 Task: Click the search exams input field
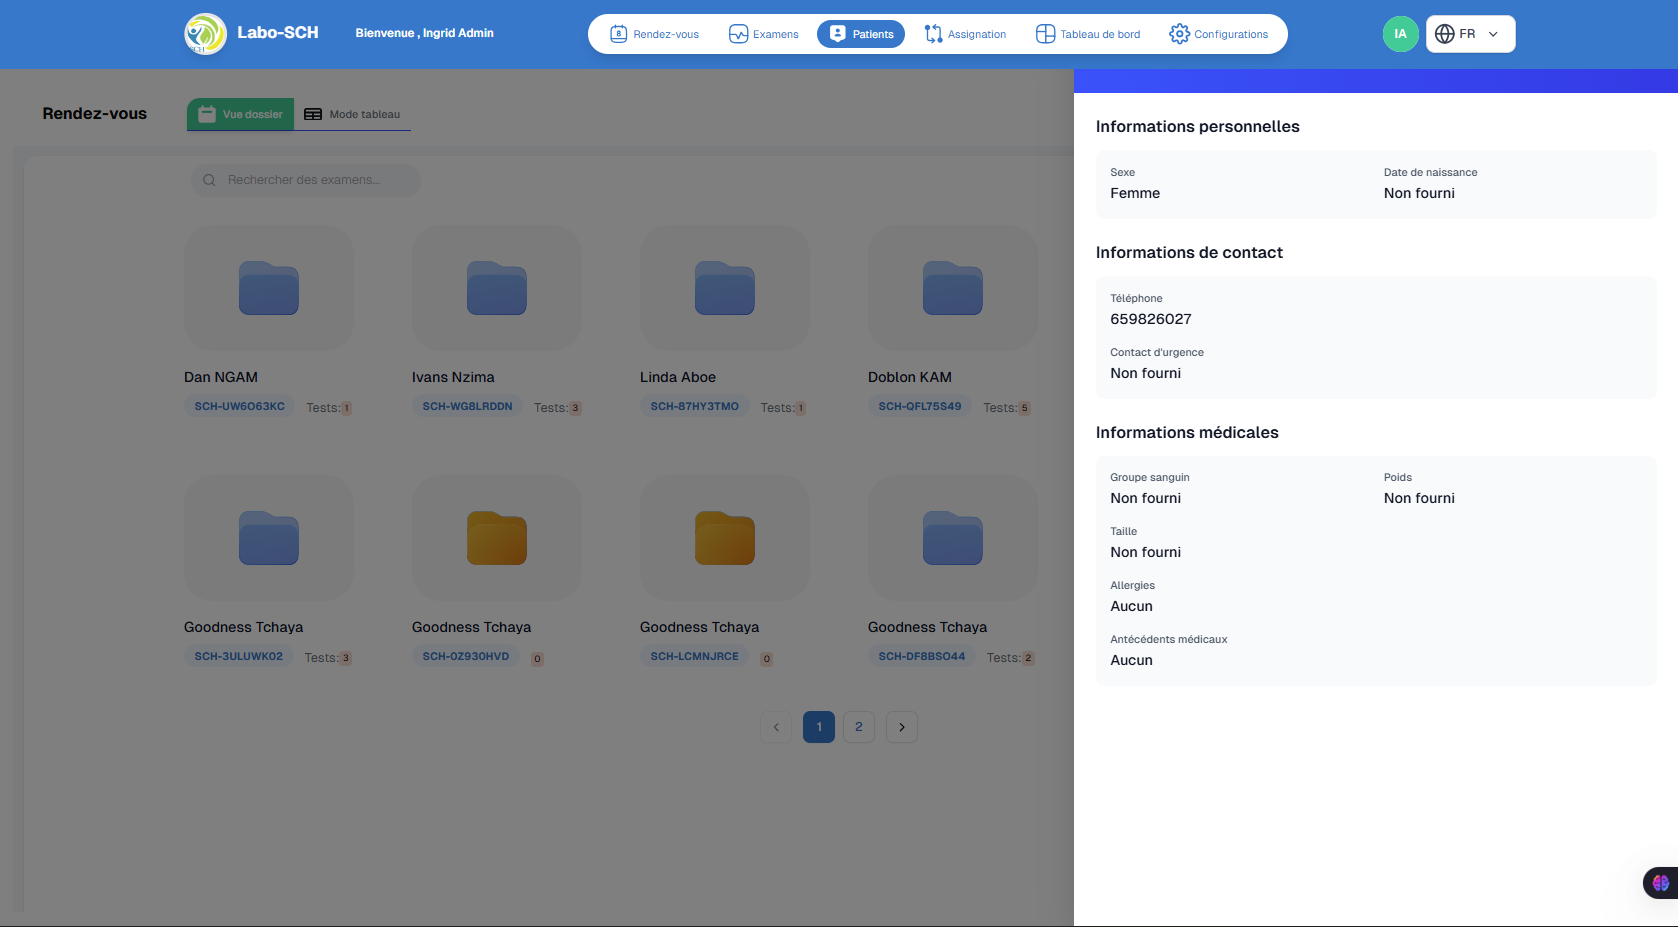tap(305, 180)
